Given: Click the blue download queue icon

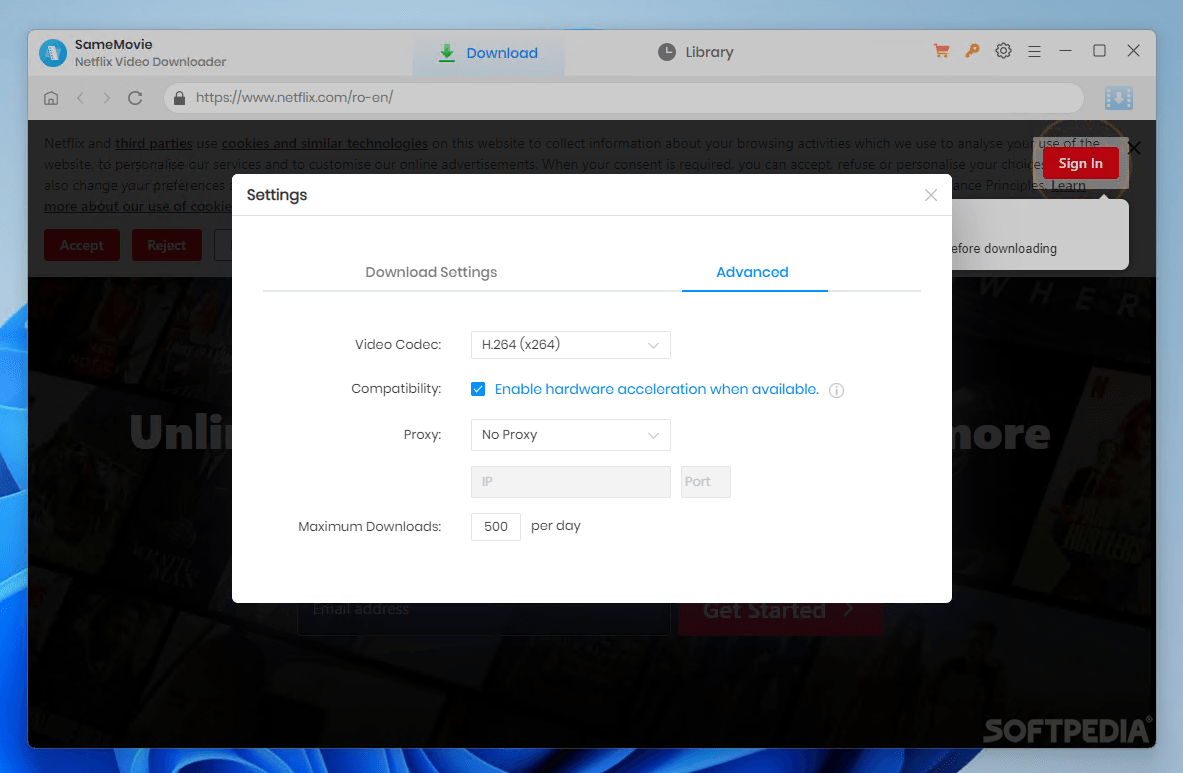Looking at the screenshot, I should [1119, 98].
